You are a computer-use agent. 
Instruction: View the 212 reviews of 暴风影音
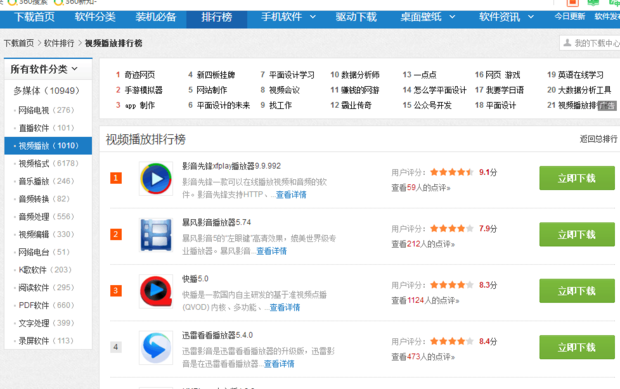click(423, 244)
